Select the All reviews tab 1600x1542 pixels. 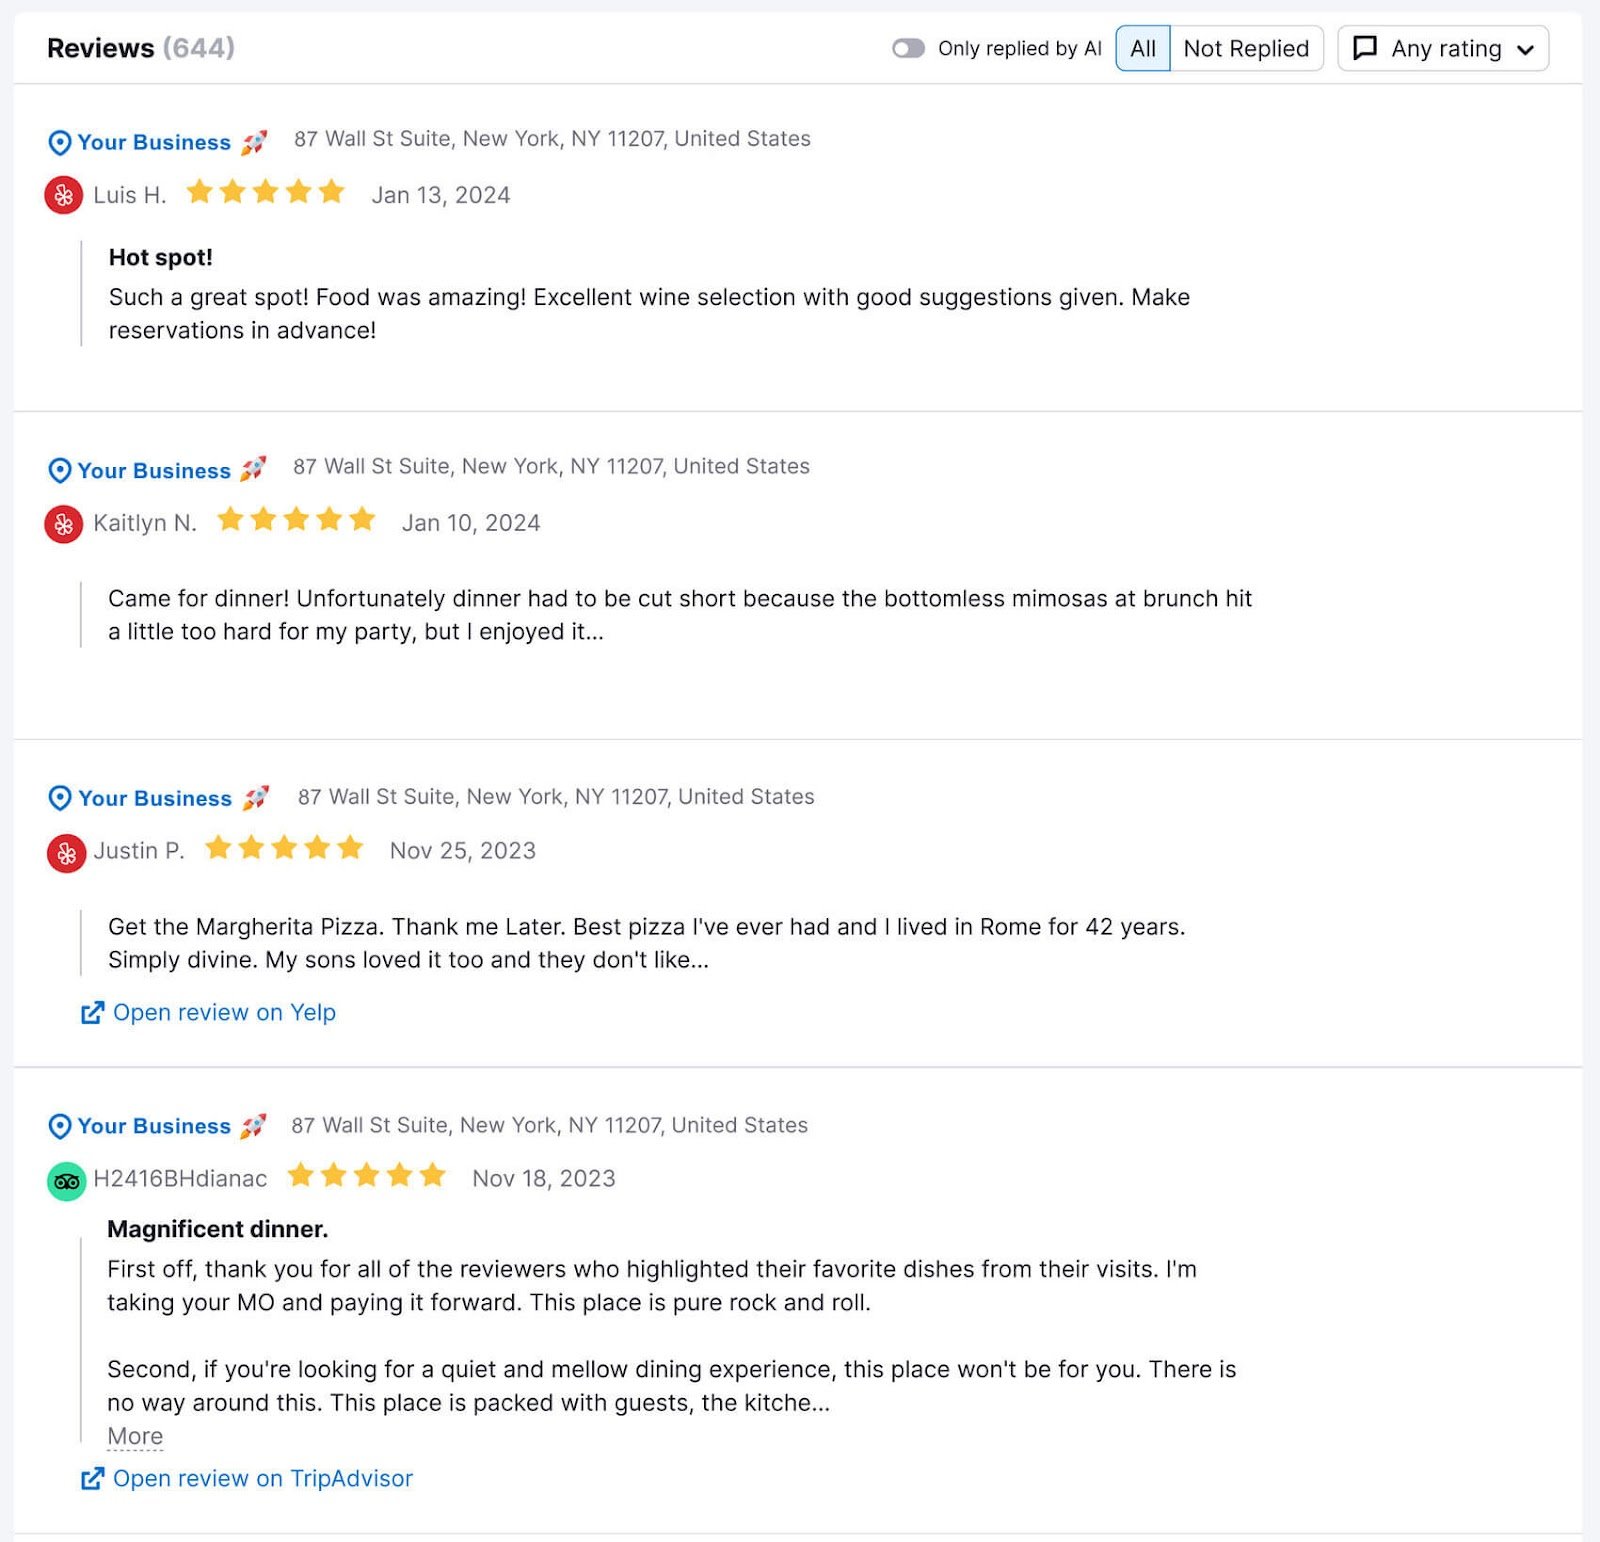pos(1142,47)
